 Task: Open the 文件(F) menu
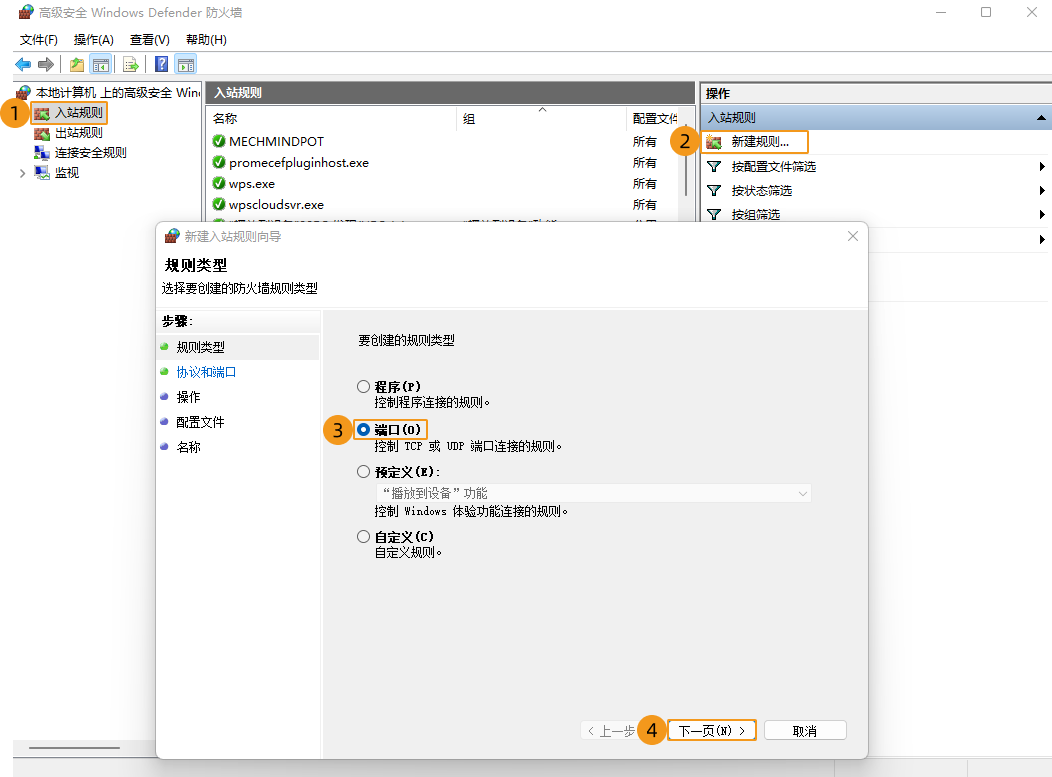(x=38, y=40)
